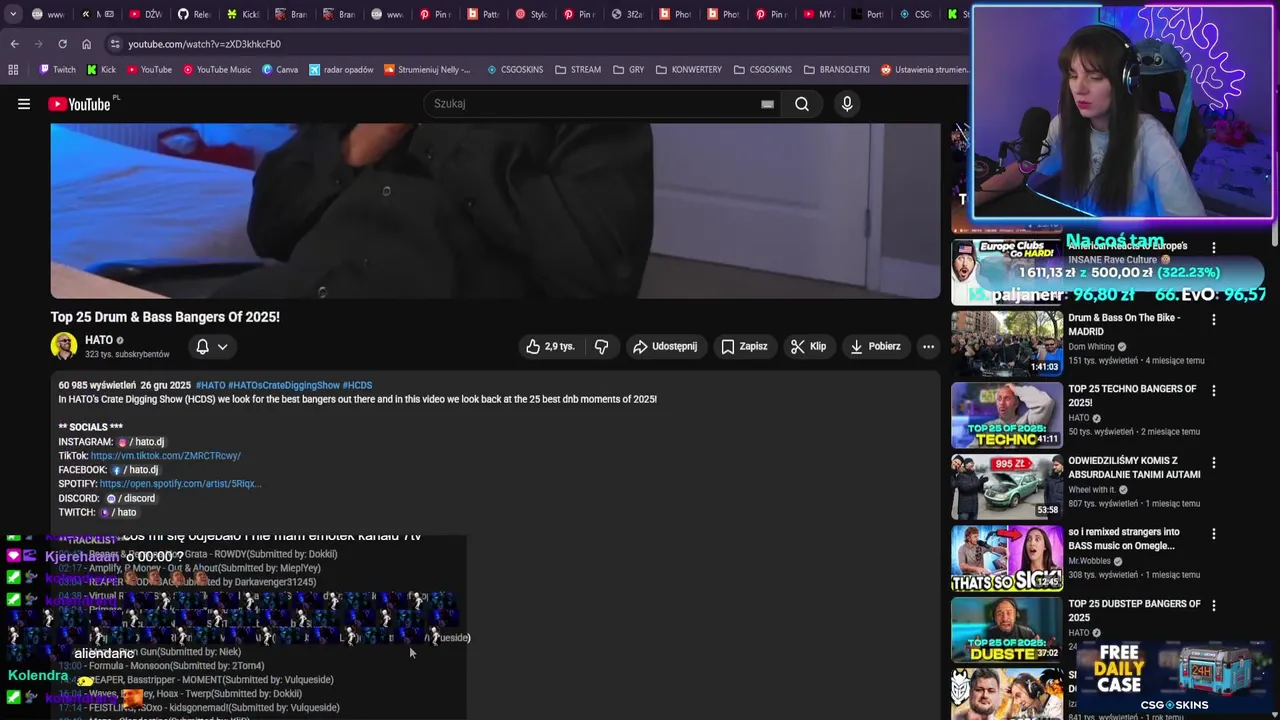Open the Discord link in description
The width and height of the screenshot is (1280, 720).
click(x=131, y=498)
